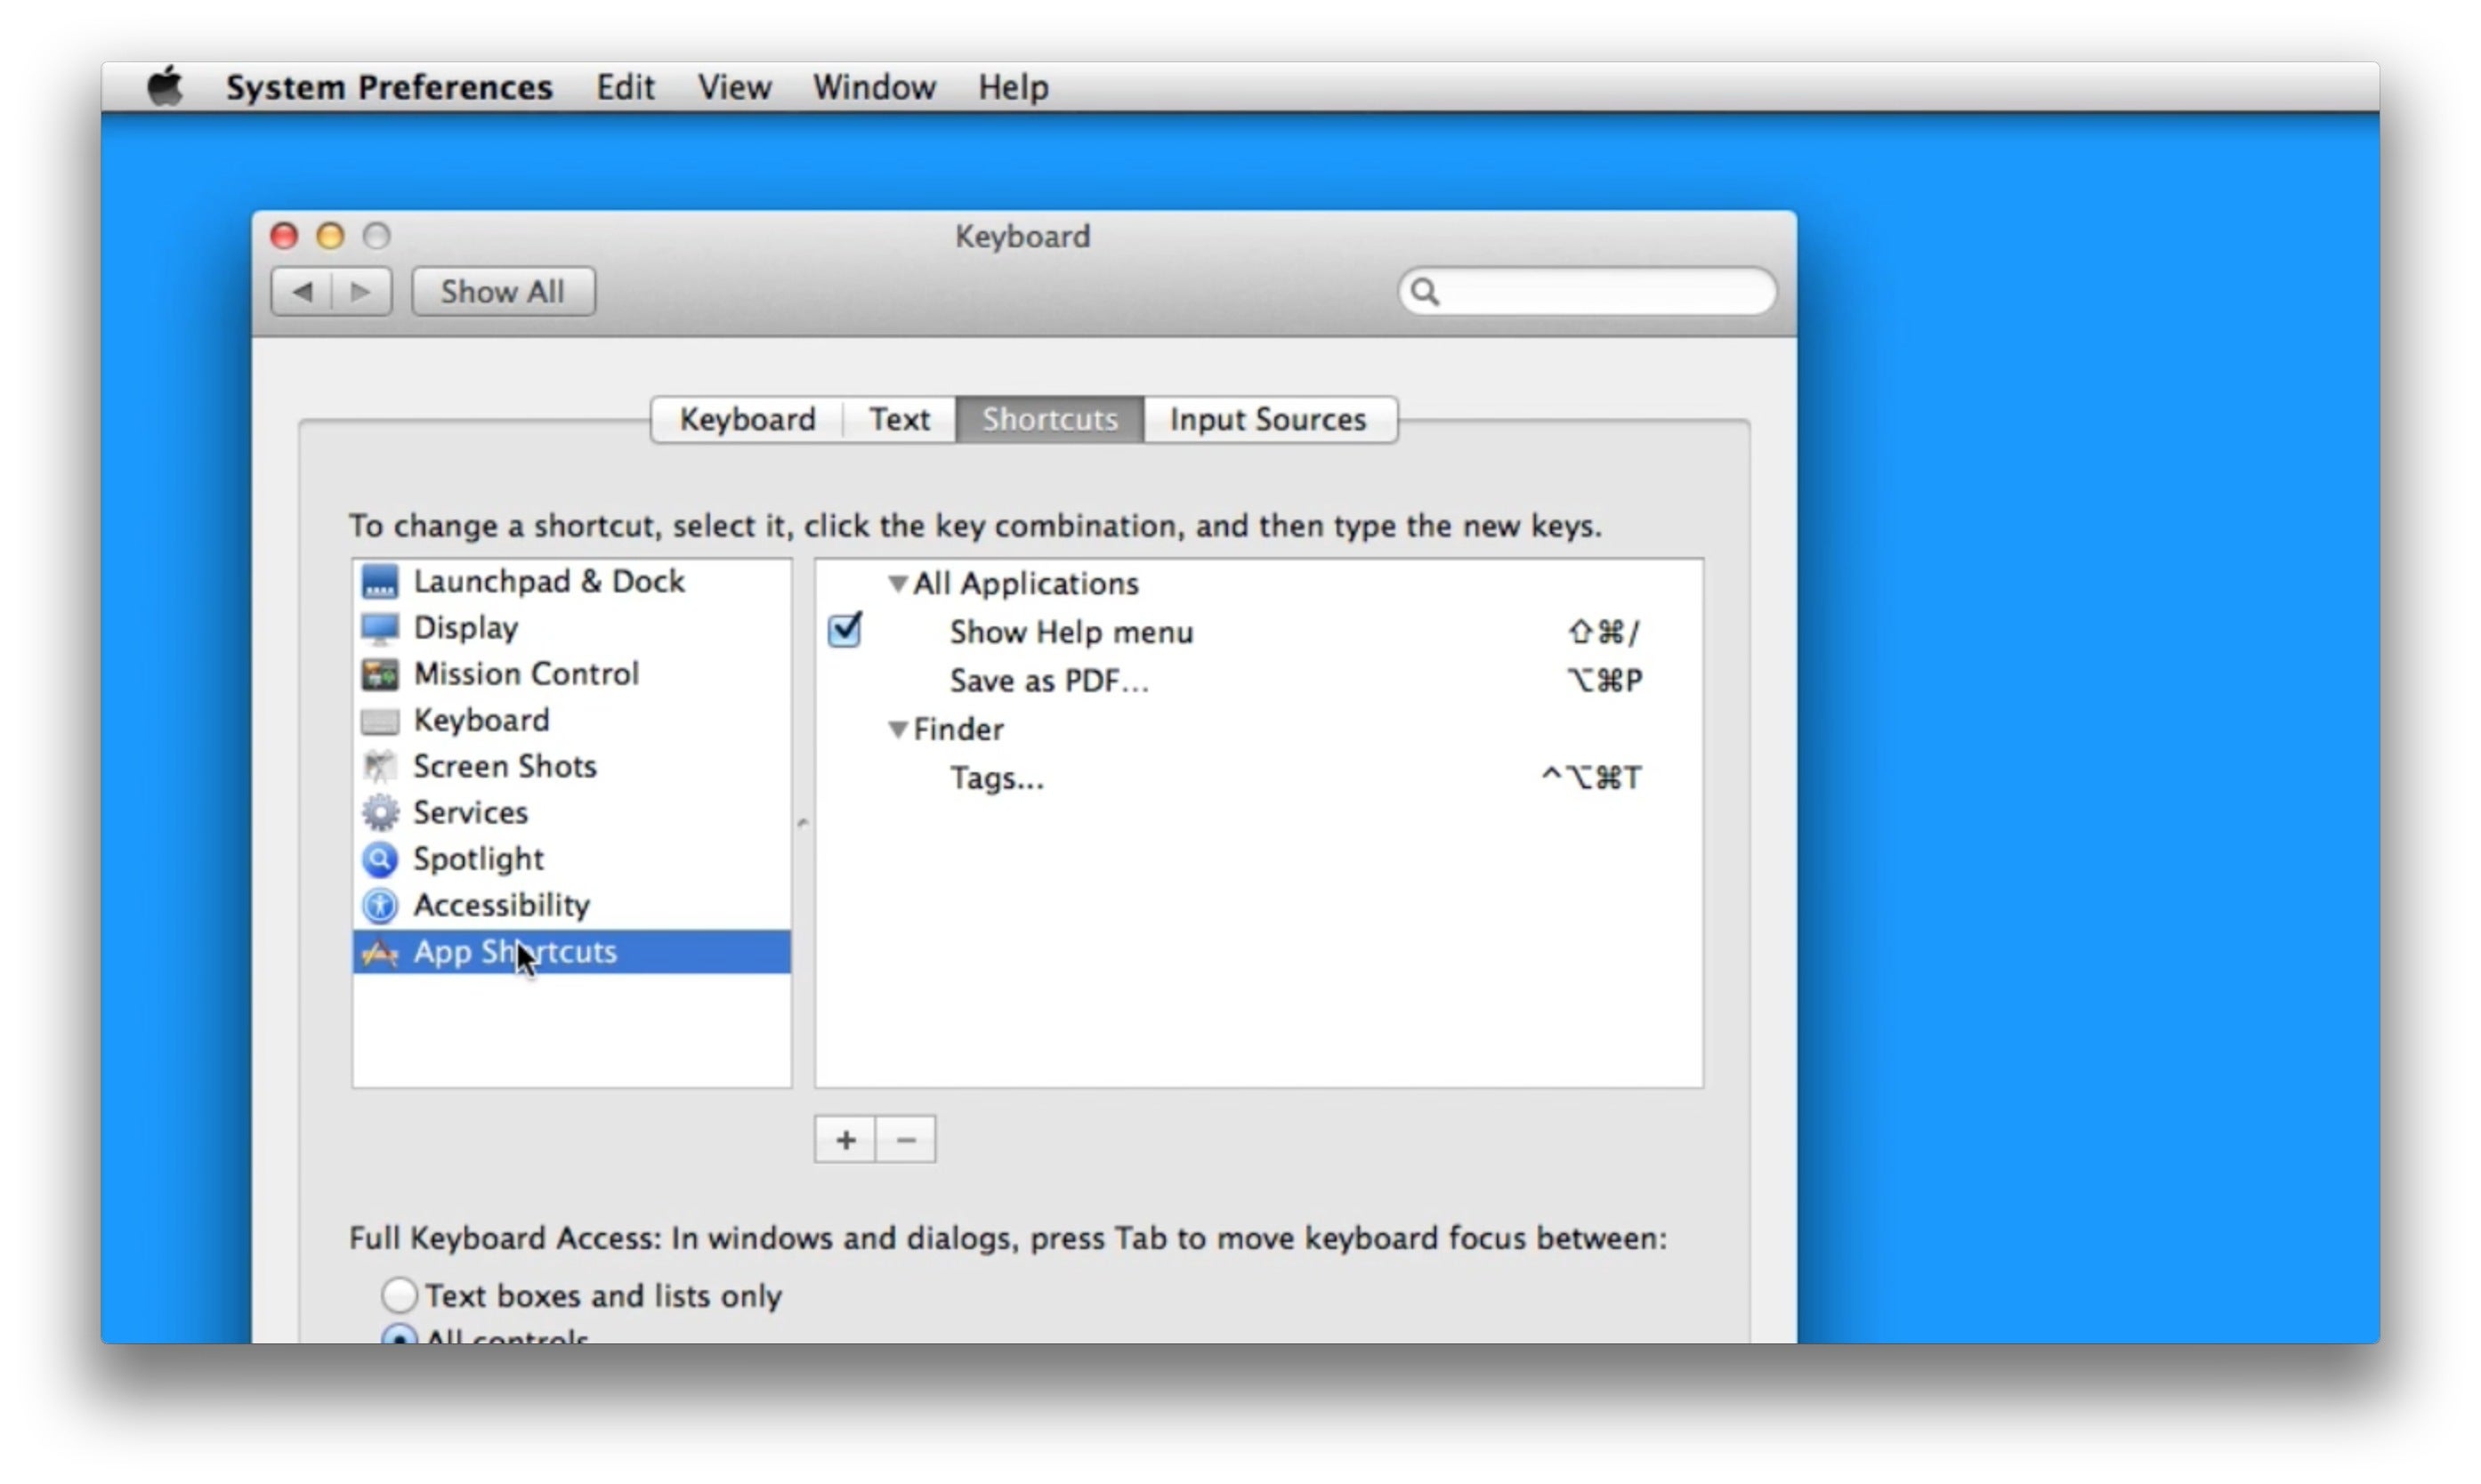This screenshot has width=2481, height=1484.
Task: Select the Services category
Action: point(571,813)
